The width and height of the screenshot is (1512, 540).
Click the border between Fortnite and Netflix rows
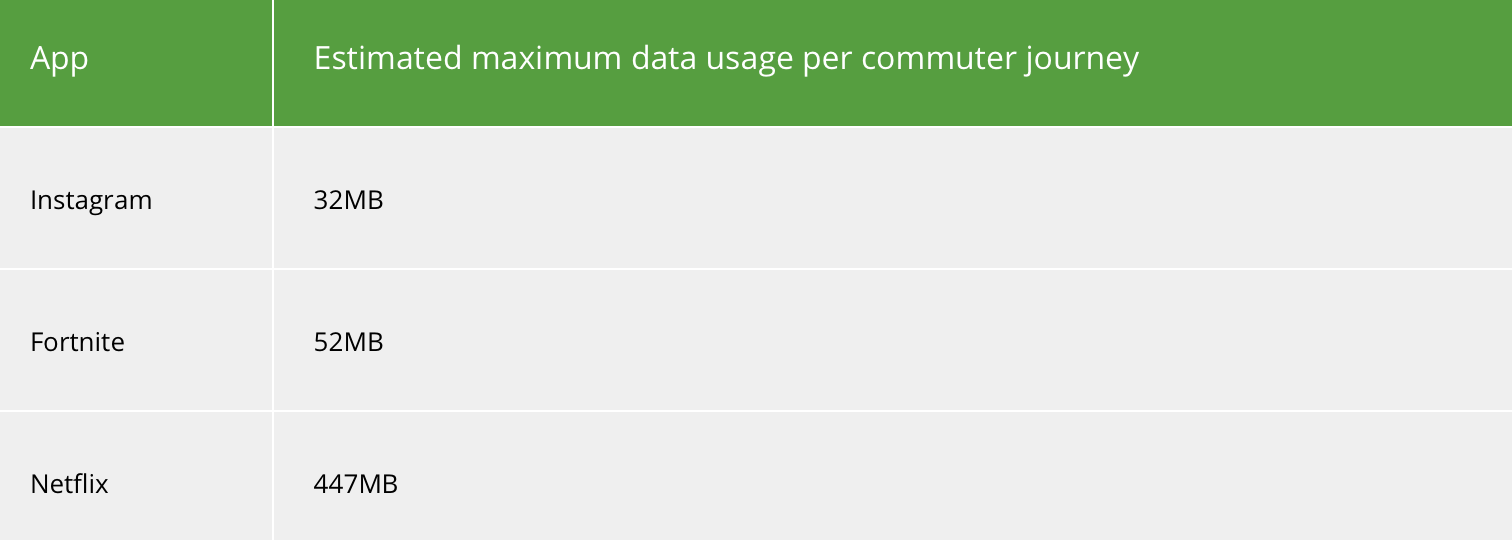tap(756, 410)
